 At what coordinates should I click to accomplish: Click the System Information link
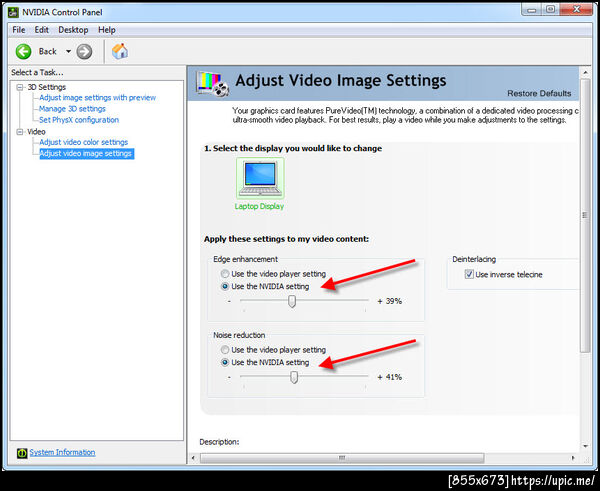point(62,452)
